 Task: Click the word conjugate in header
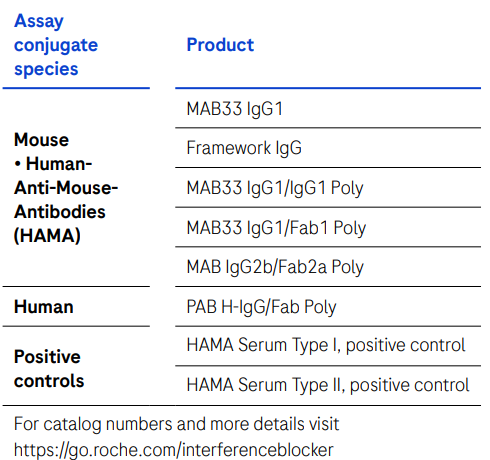(x=56, y=45)
